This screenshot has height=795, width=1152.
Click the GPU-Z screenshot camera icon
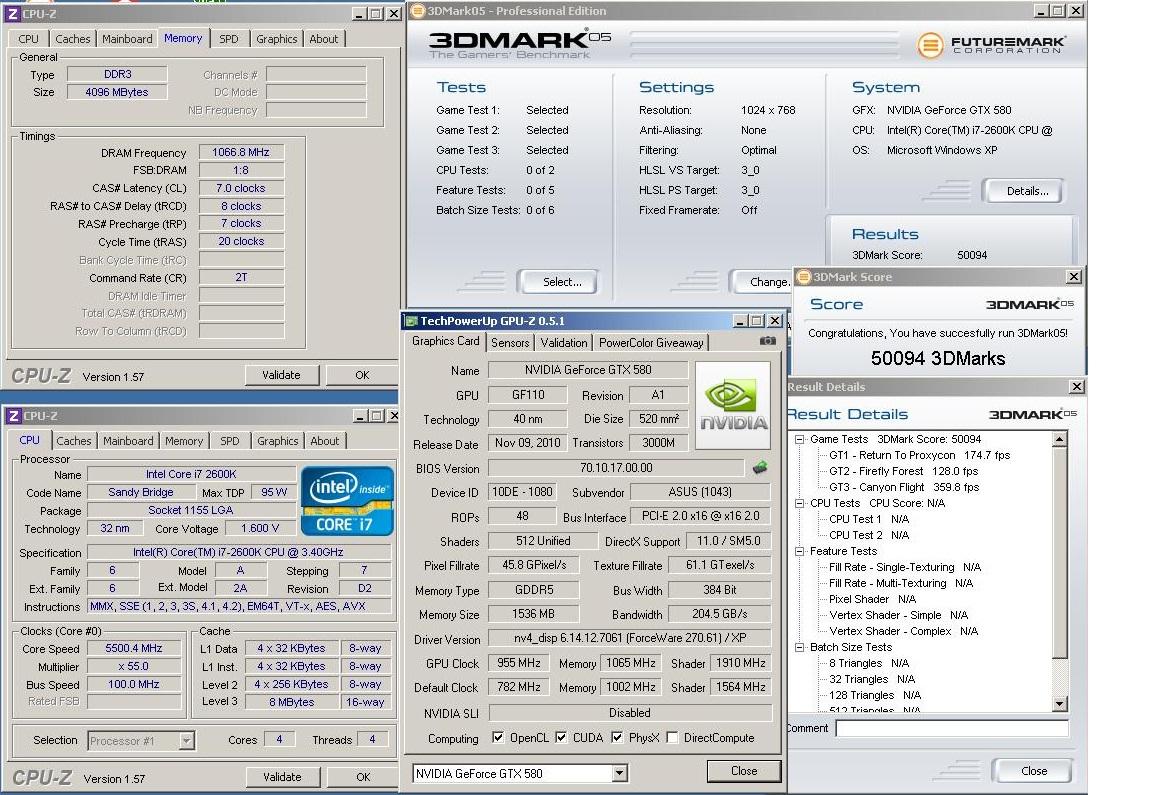tap(767, 341)
